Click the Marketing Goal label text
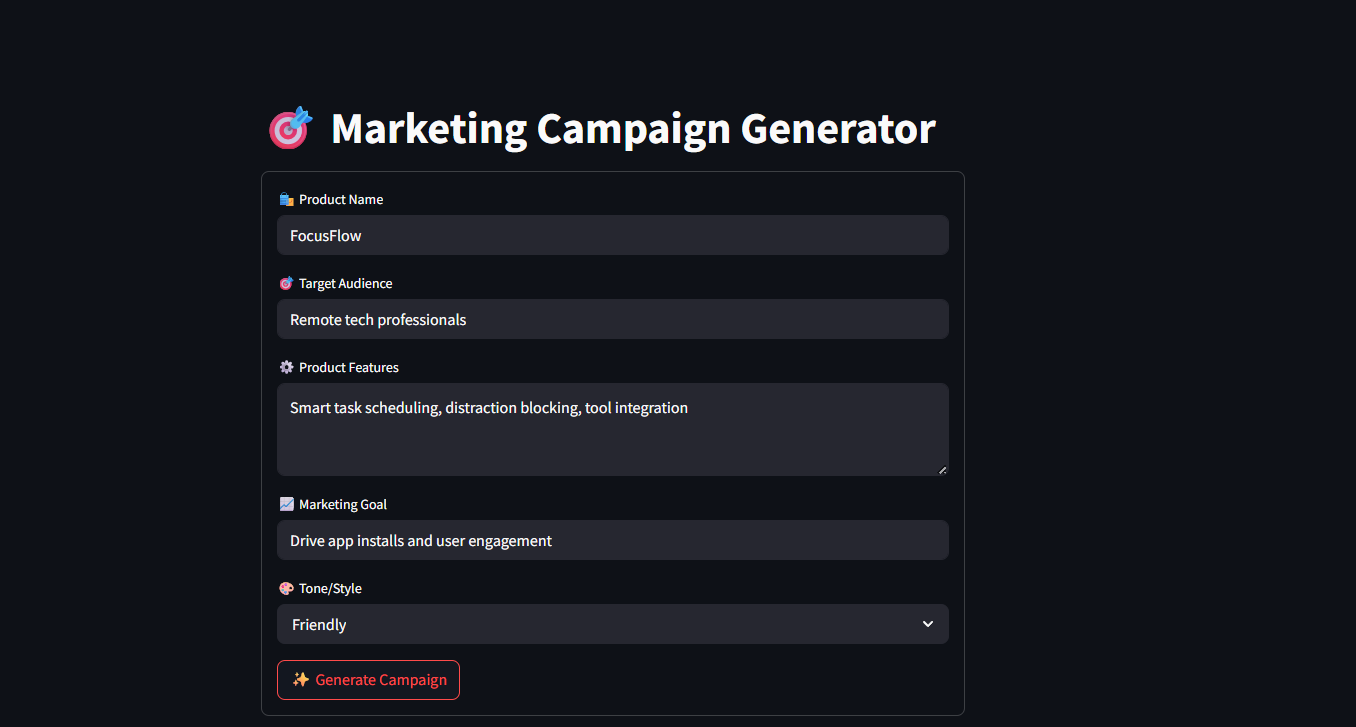 [x=342, y=505]
